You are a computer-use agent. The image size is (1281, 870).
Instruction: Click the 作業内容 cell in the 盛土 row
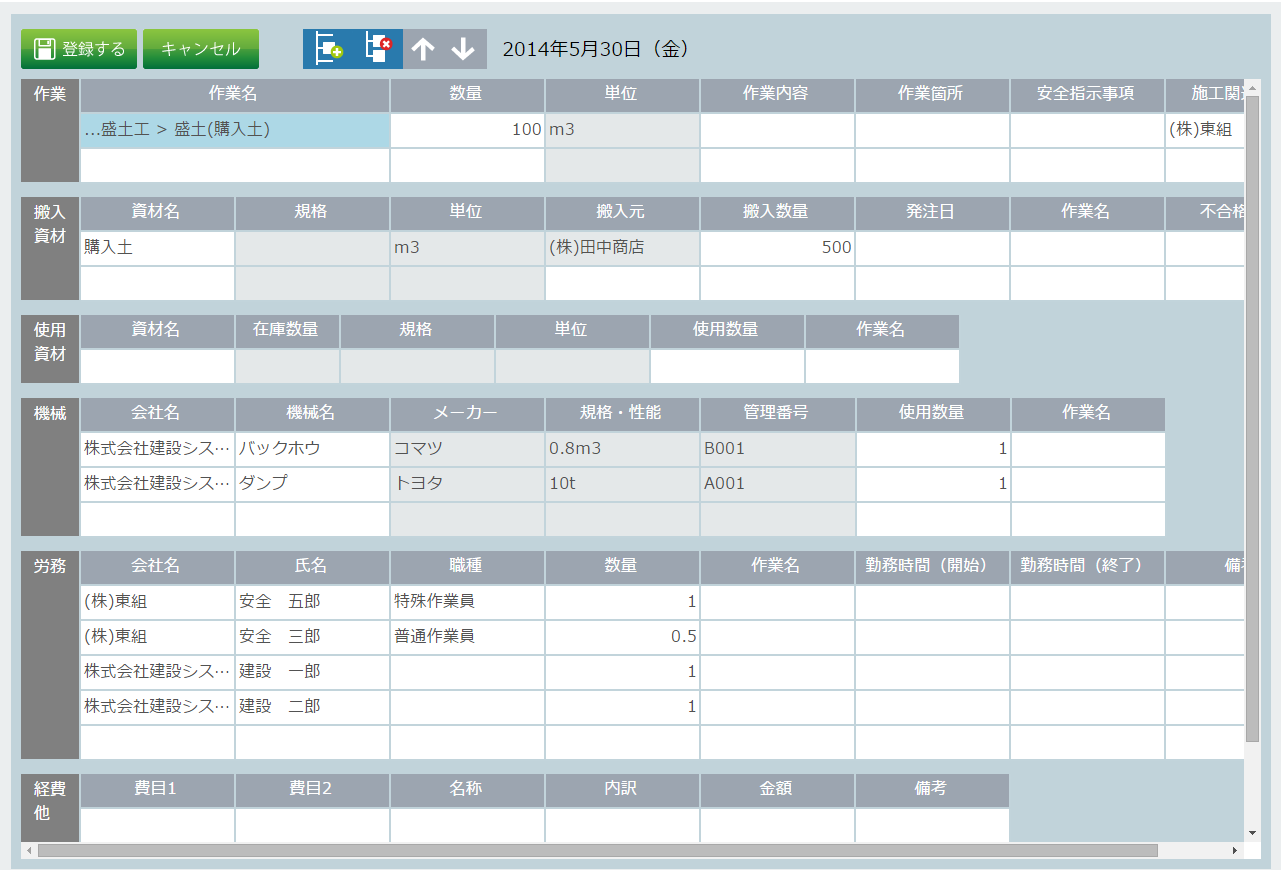pos(777,130)
